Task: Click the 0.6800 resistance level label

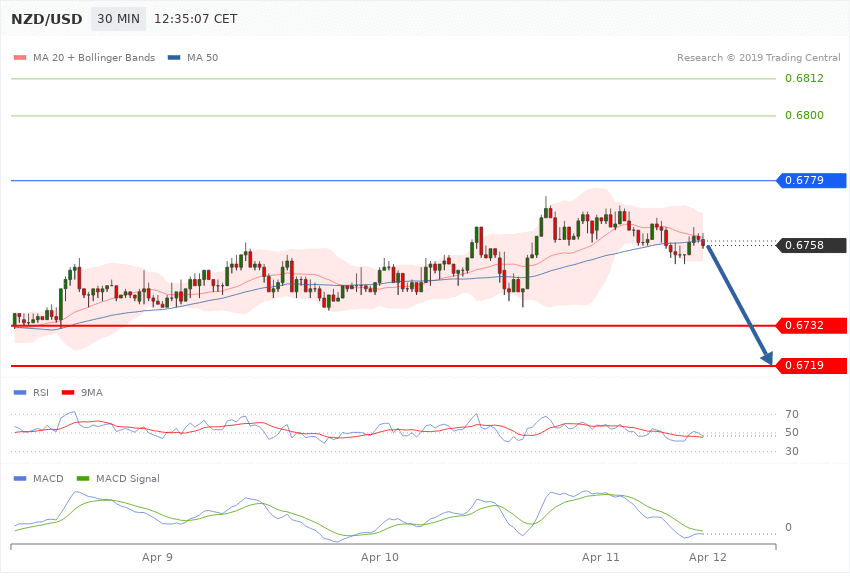Action: [x=804, y=115]
